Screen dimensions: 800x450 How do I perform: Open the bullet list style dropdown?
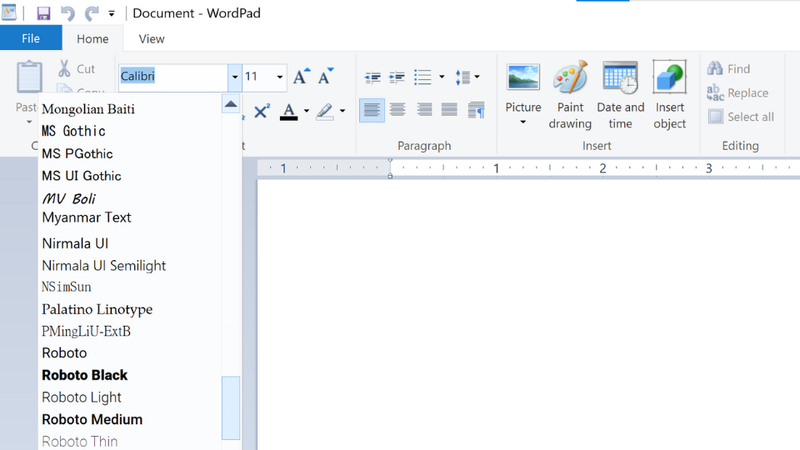tap(442, 77)
